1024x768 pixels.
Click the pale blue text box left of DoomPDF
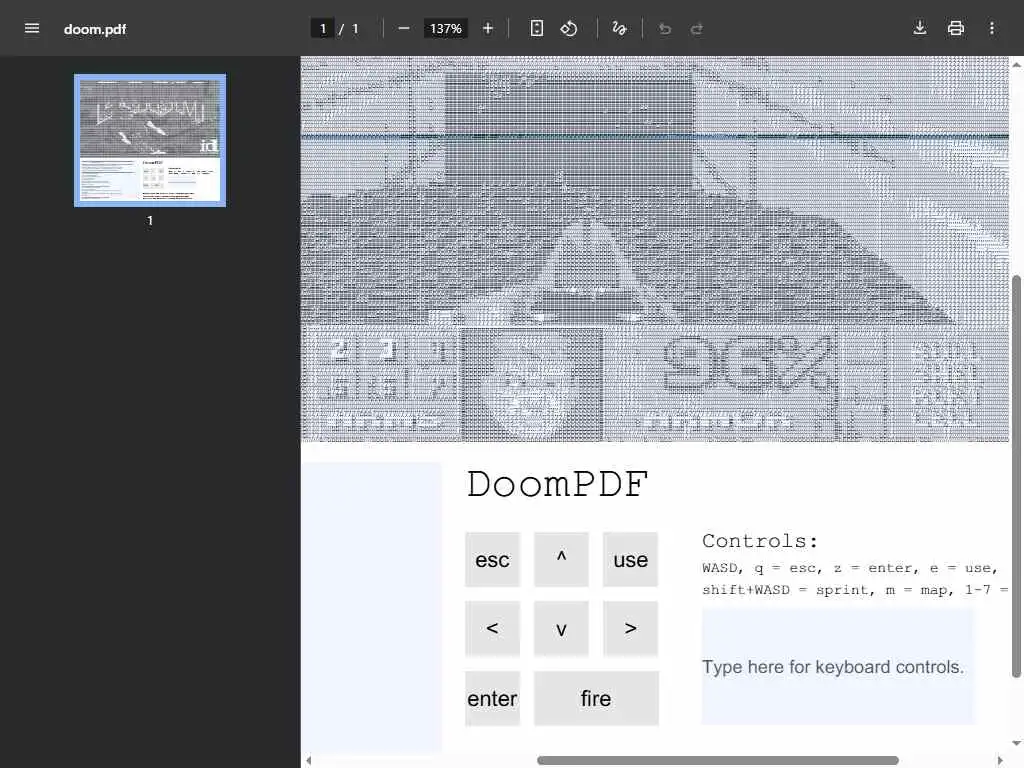372,607
